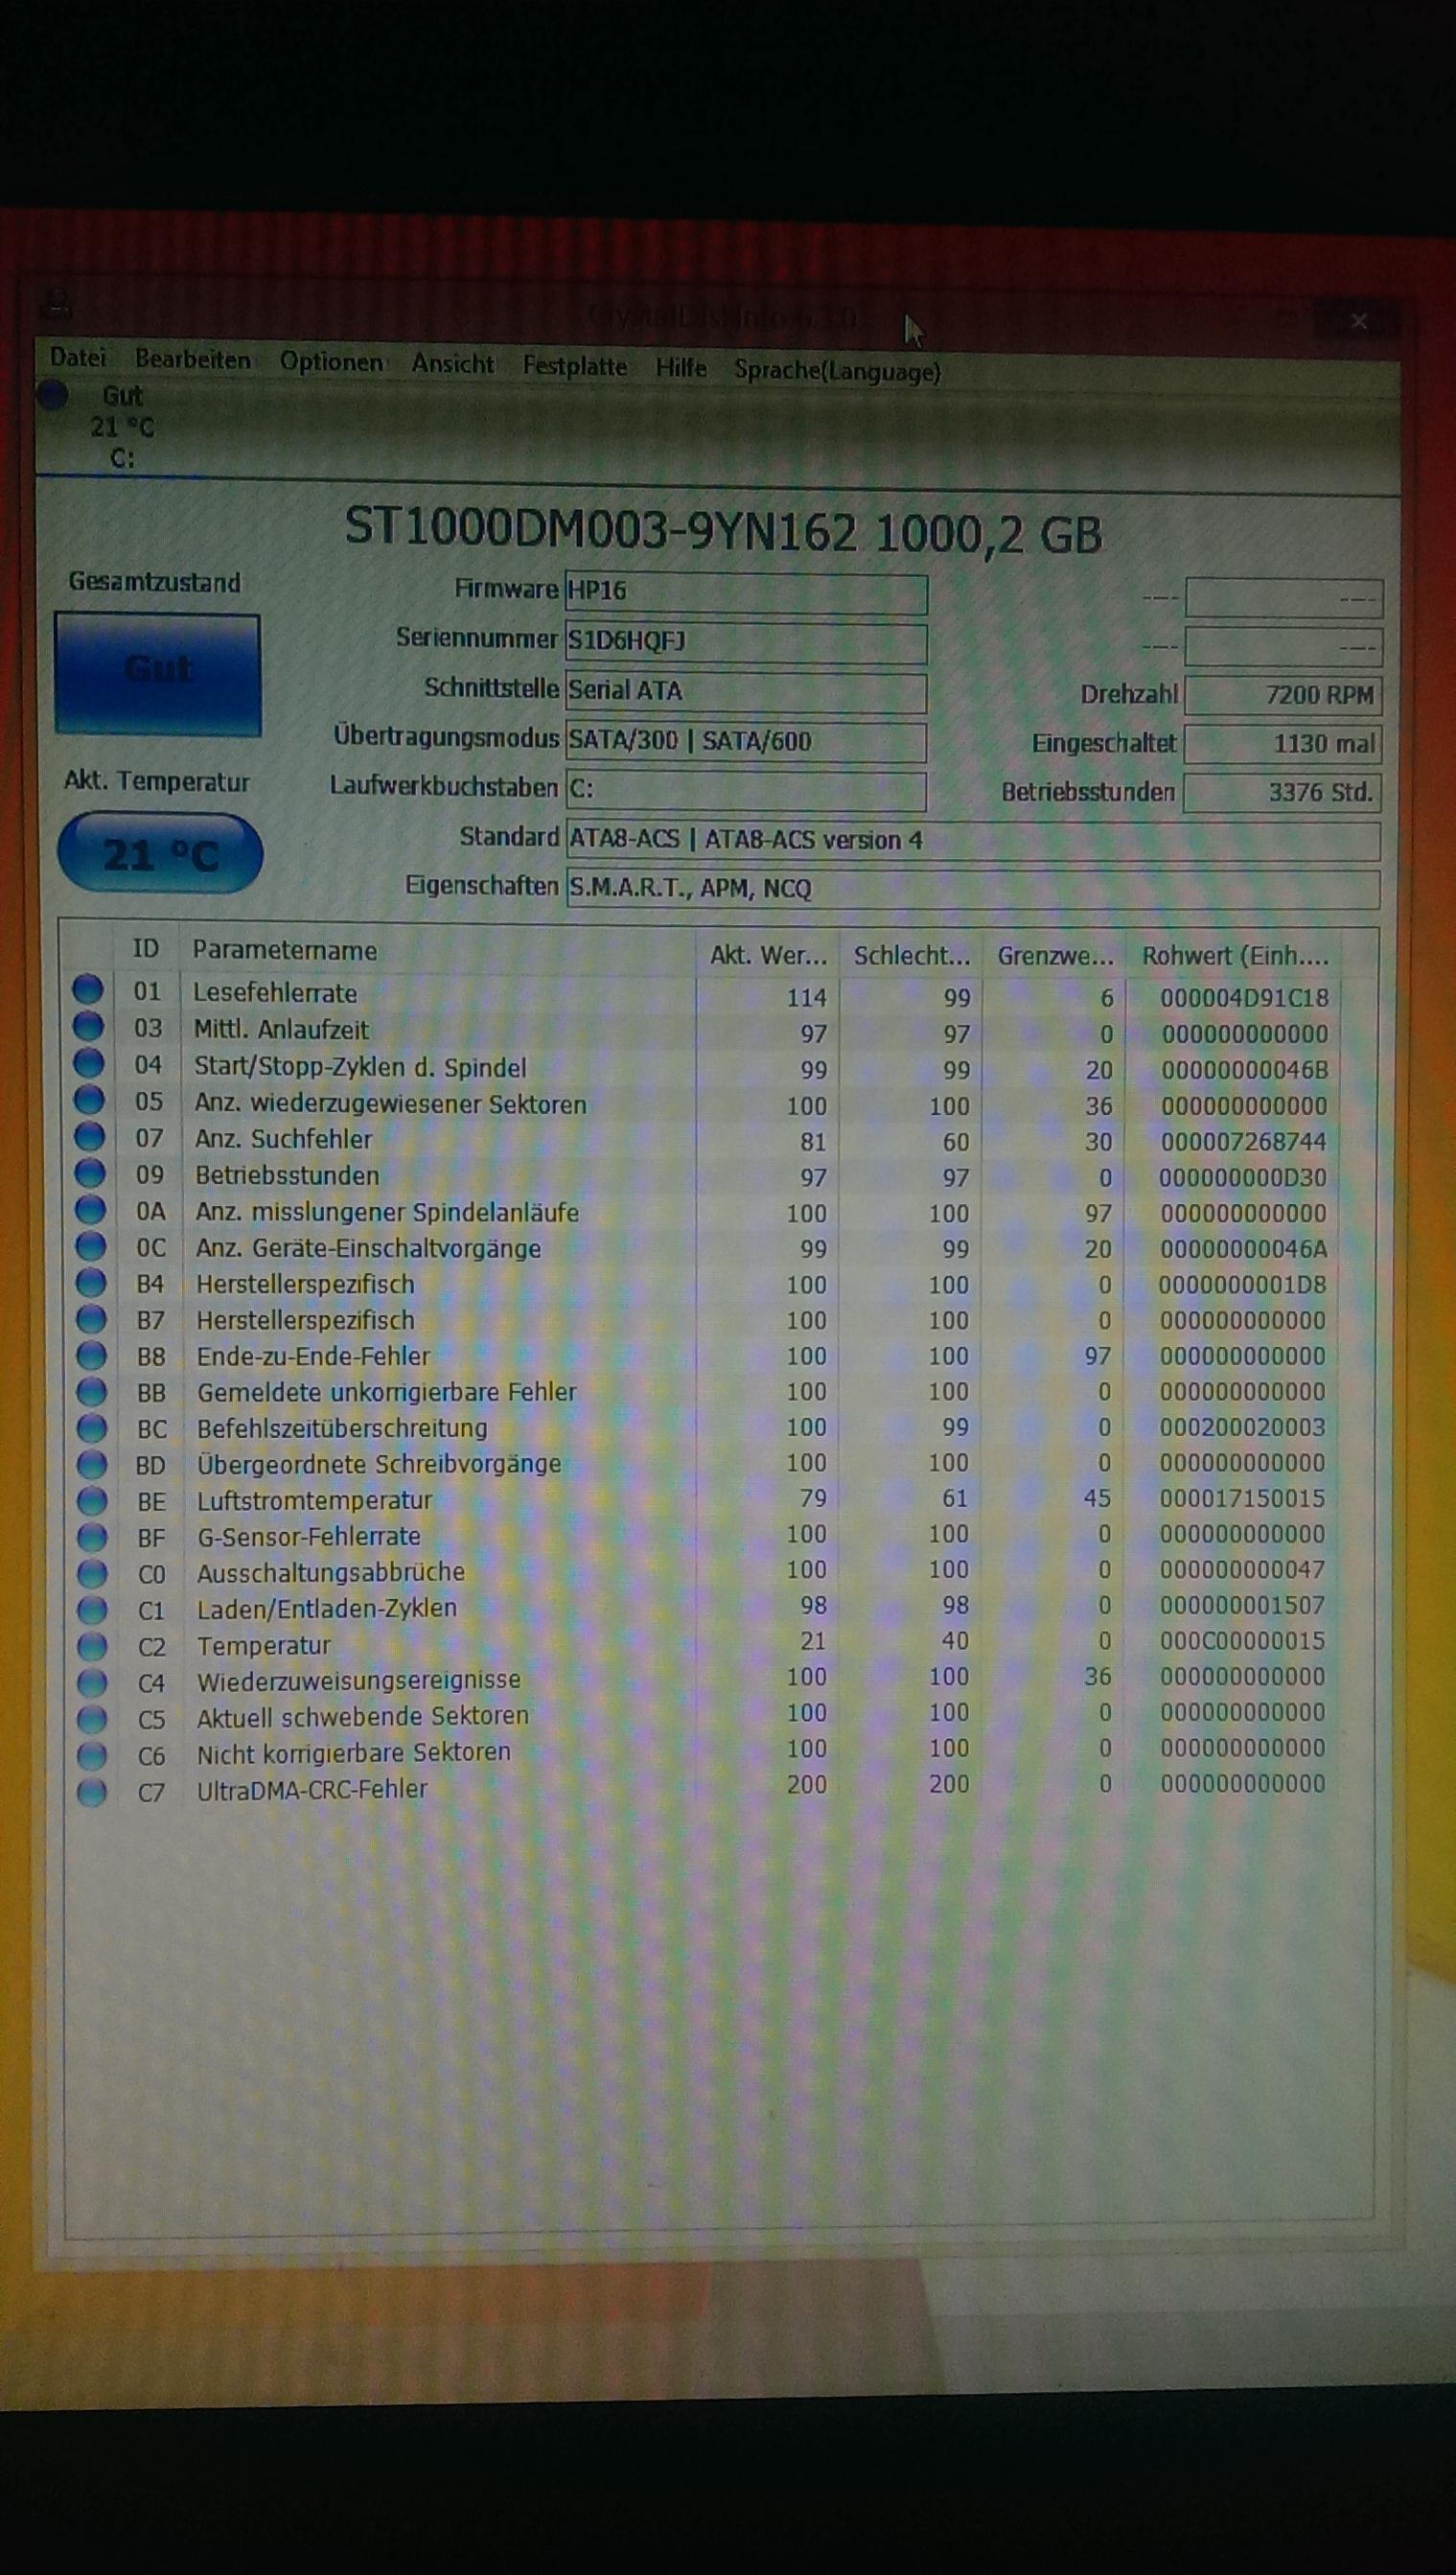The image size is (1456, 2575).
Task: Click the status dot for UltraDMA-CRC-Fehler
Action: click(92, 1791)
